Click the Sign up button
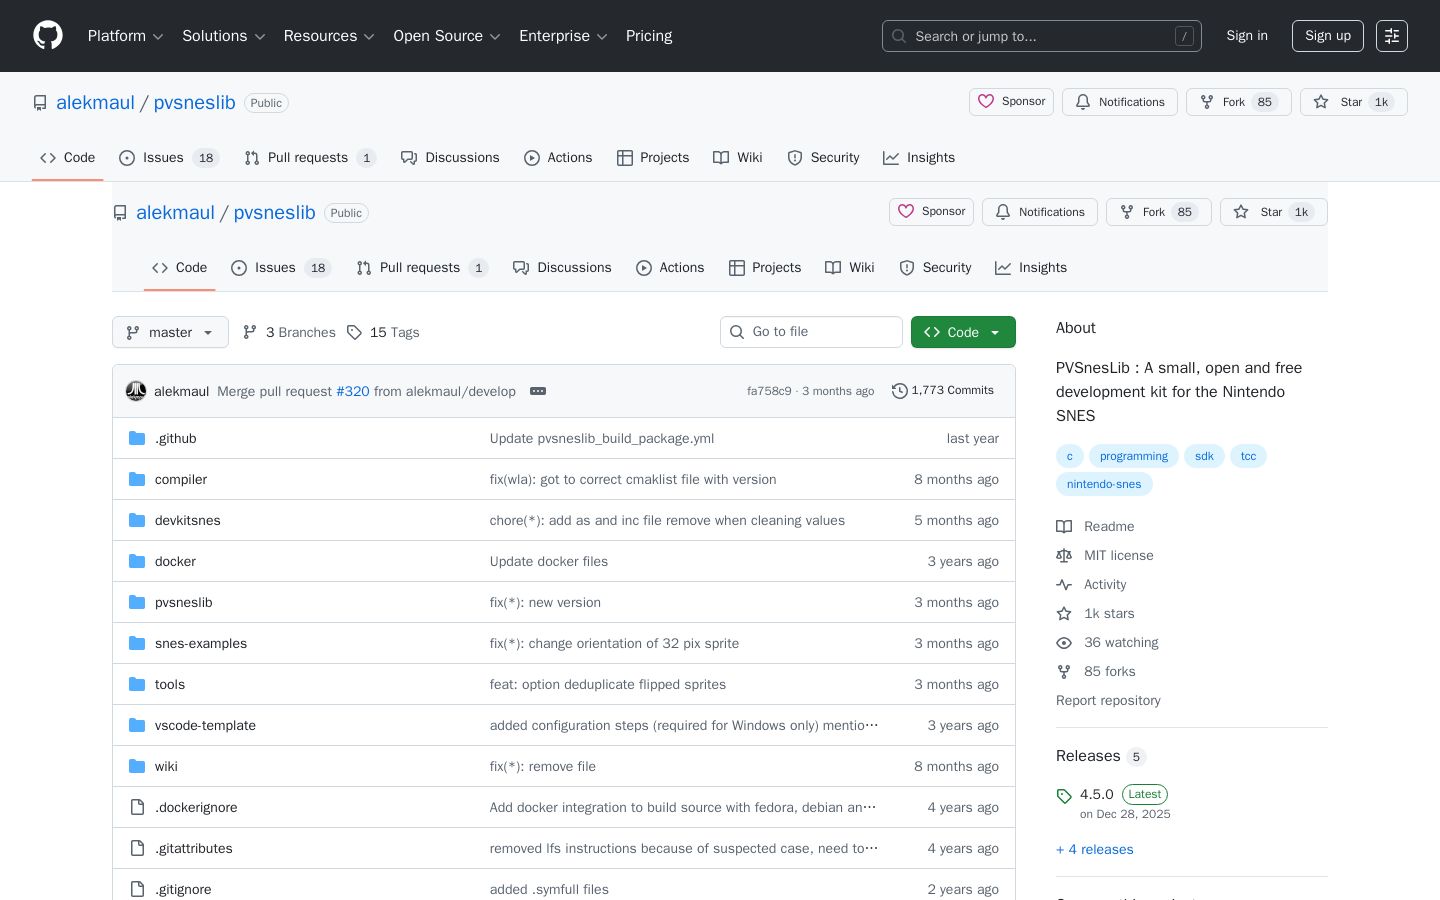 (x=1328, y=36)
